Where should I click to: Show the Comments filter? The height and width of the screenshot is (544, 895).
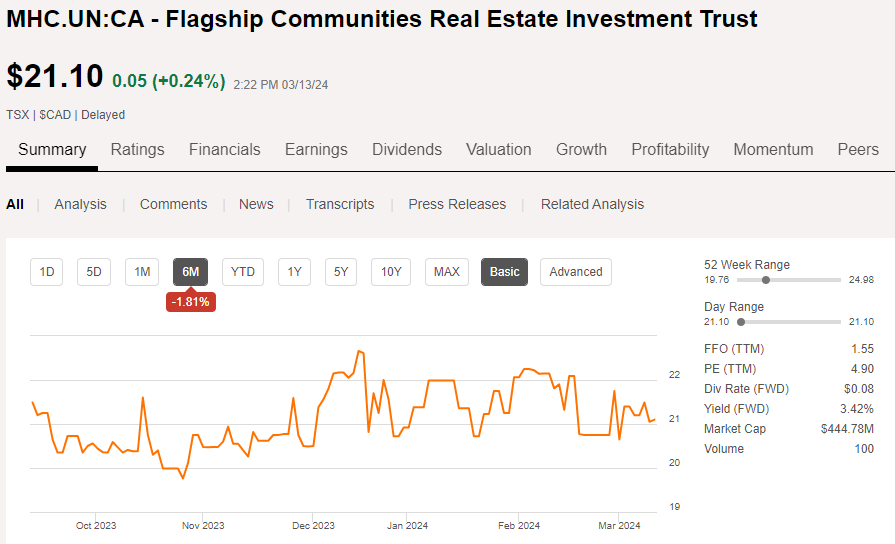(174, 204)
